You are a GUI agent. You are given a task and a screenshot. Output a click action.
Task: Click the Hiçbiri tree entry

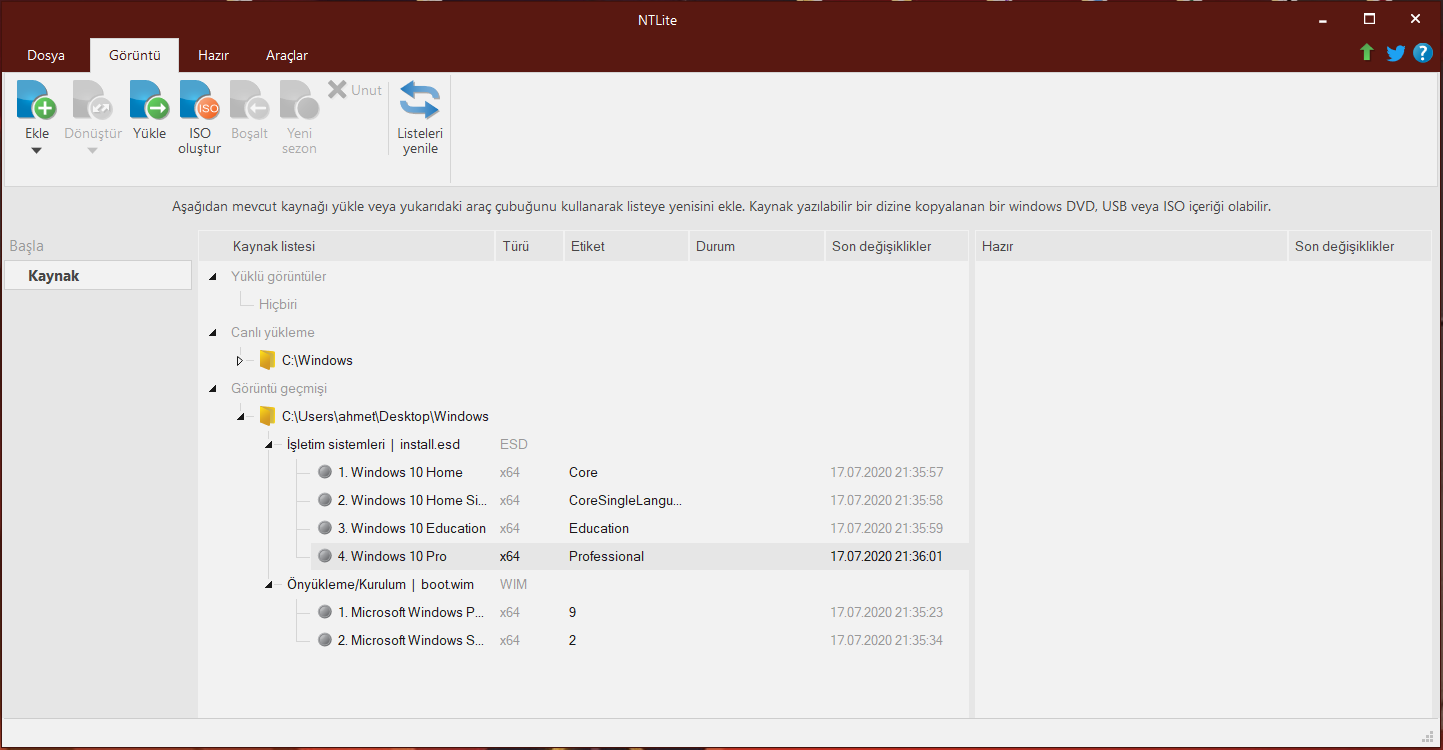(x=278, y=305)
